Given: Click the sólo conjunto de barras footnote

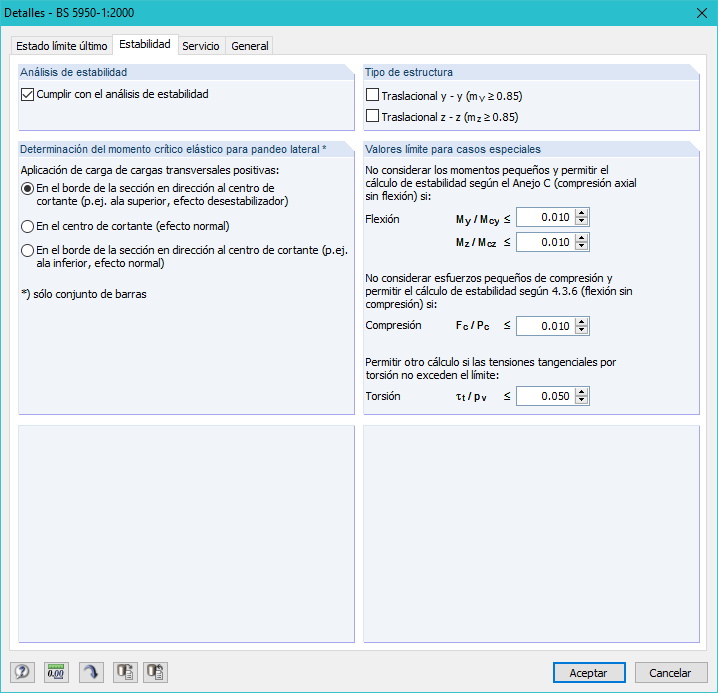Looking at the screenshot, I should tap(84, 294).
